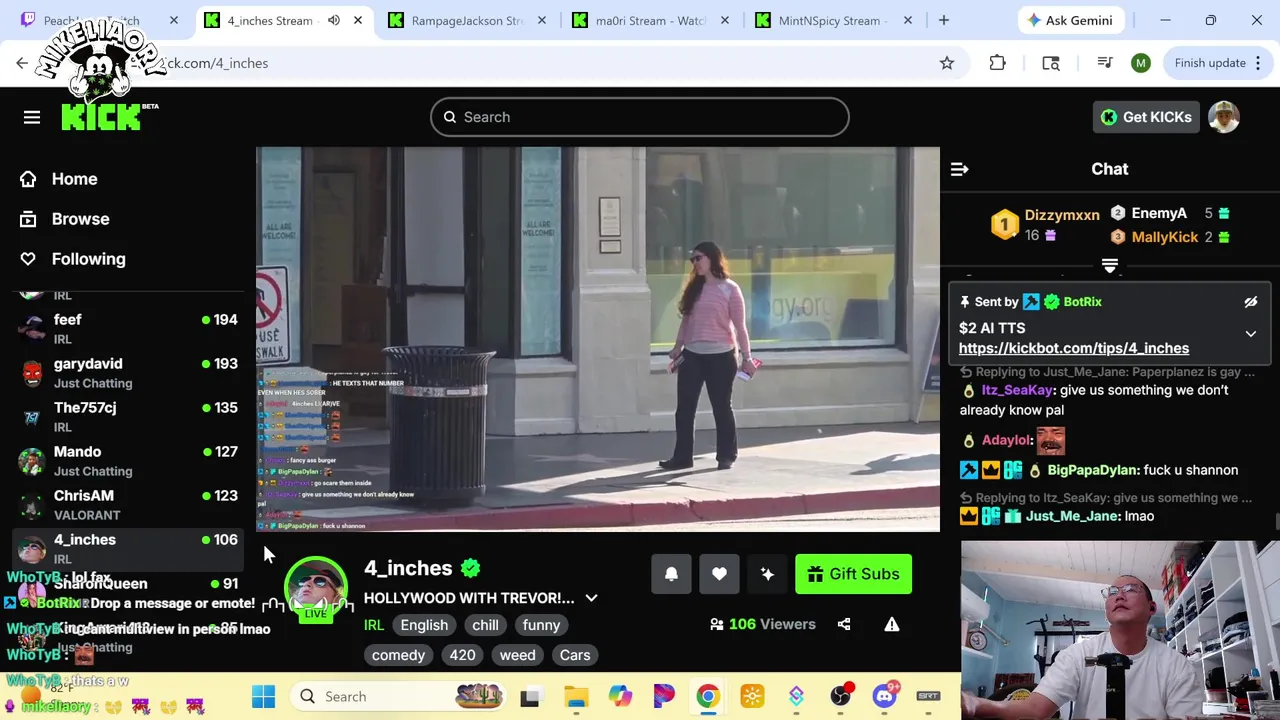Screen dimensions: 1280x720
Task: Select EnemyA in leaderboard
Action: click(1159, 213)
